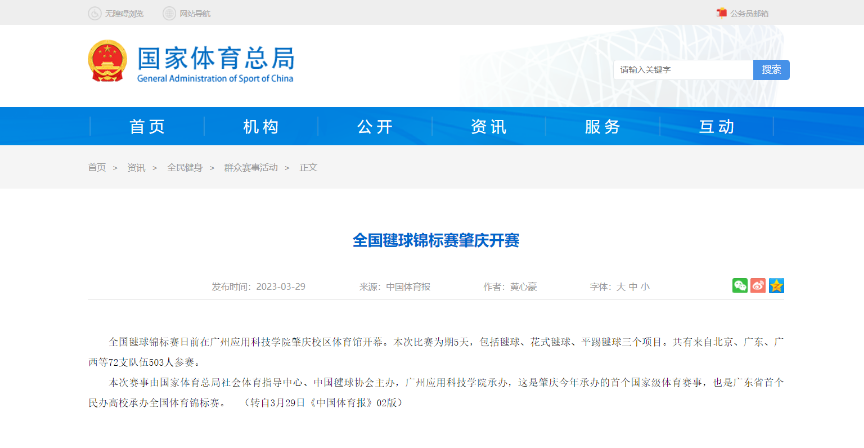Follow the 全民健身 breadcrumb link
This screenshot has height=448, width=864.
pos(184,167)
